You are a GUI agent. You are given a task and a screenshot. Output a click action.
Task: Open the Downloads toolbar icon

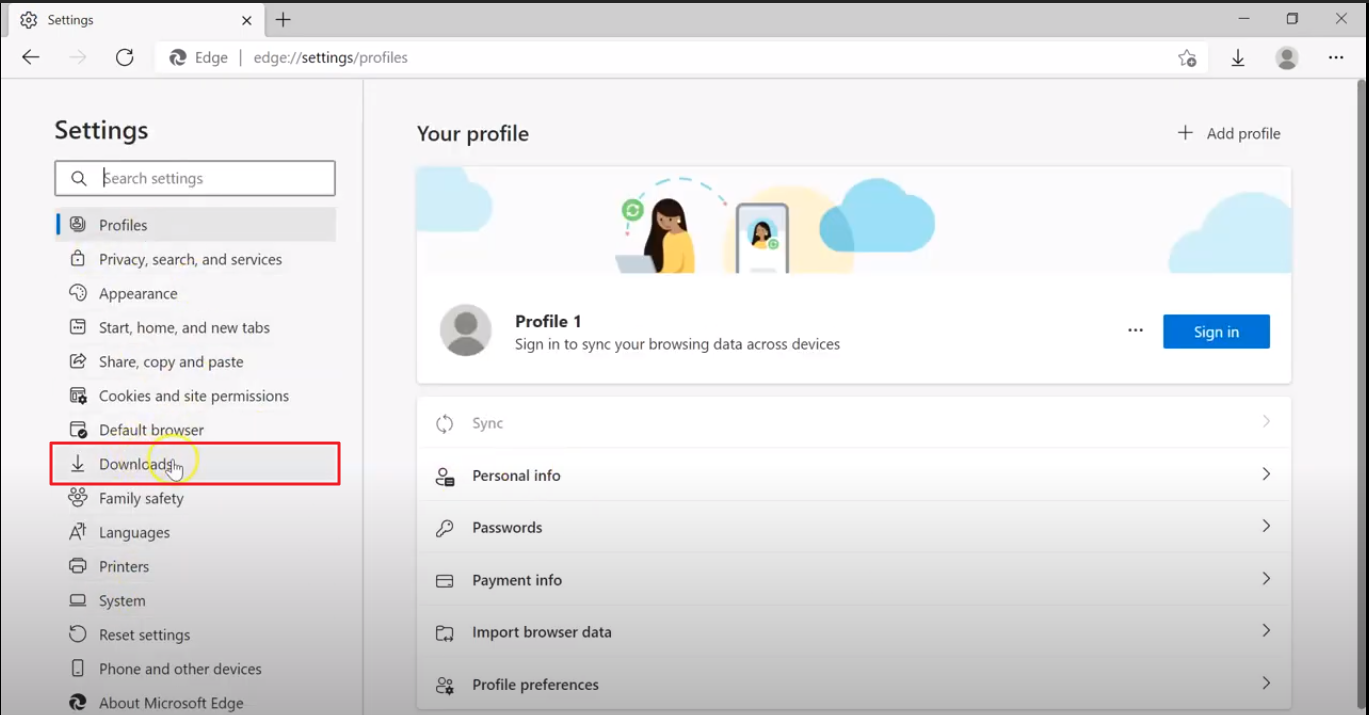(x=1238, y=58)
